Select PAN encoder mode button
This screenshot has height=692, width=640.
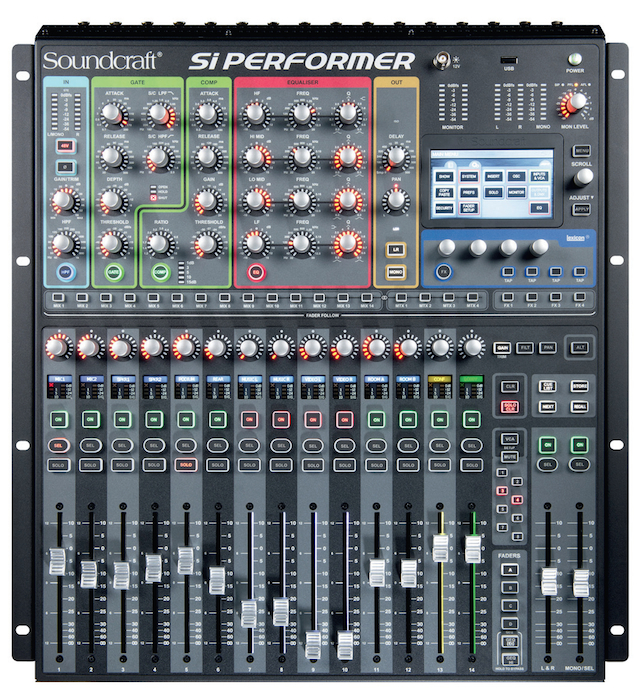(547, 348)
